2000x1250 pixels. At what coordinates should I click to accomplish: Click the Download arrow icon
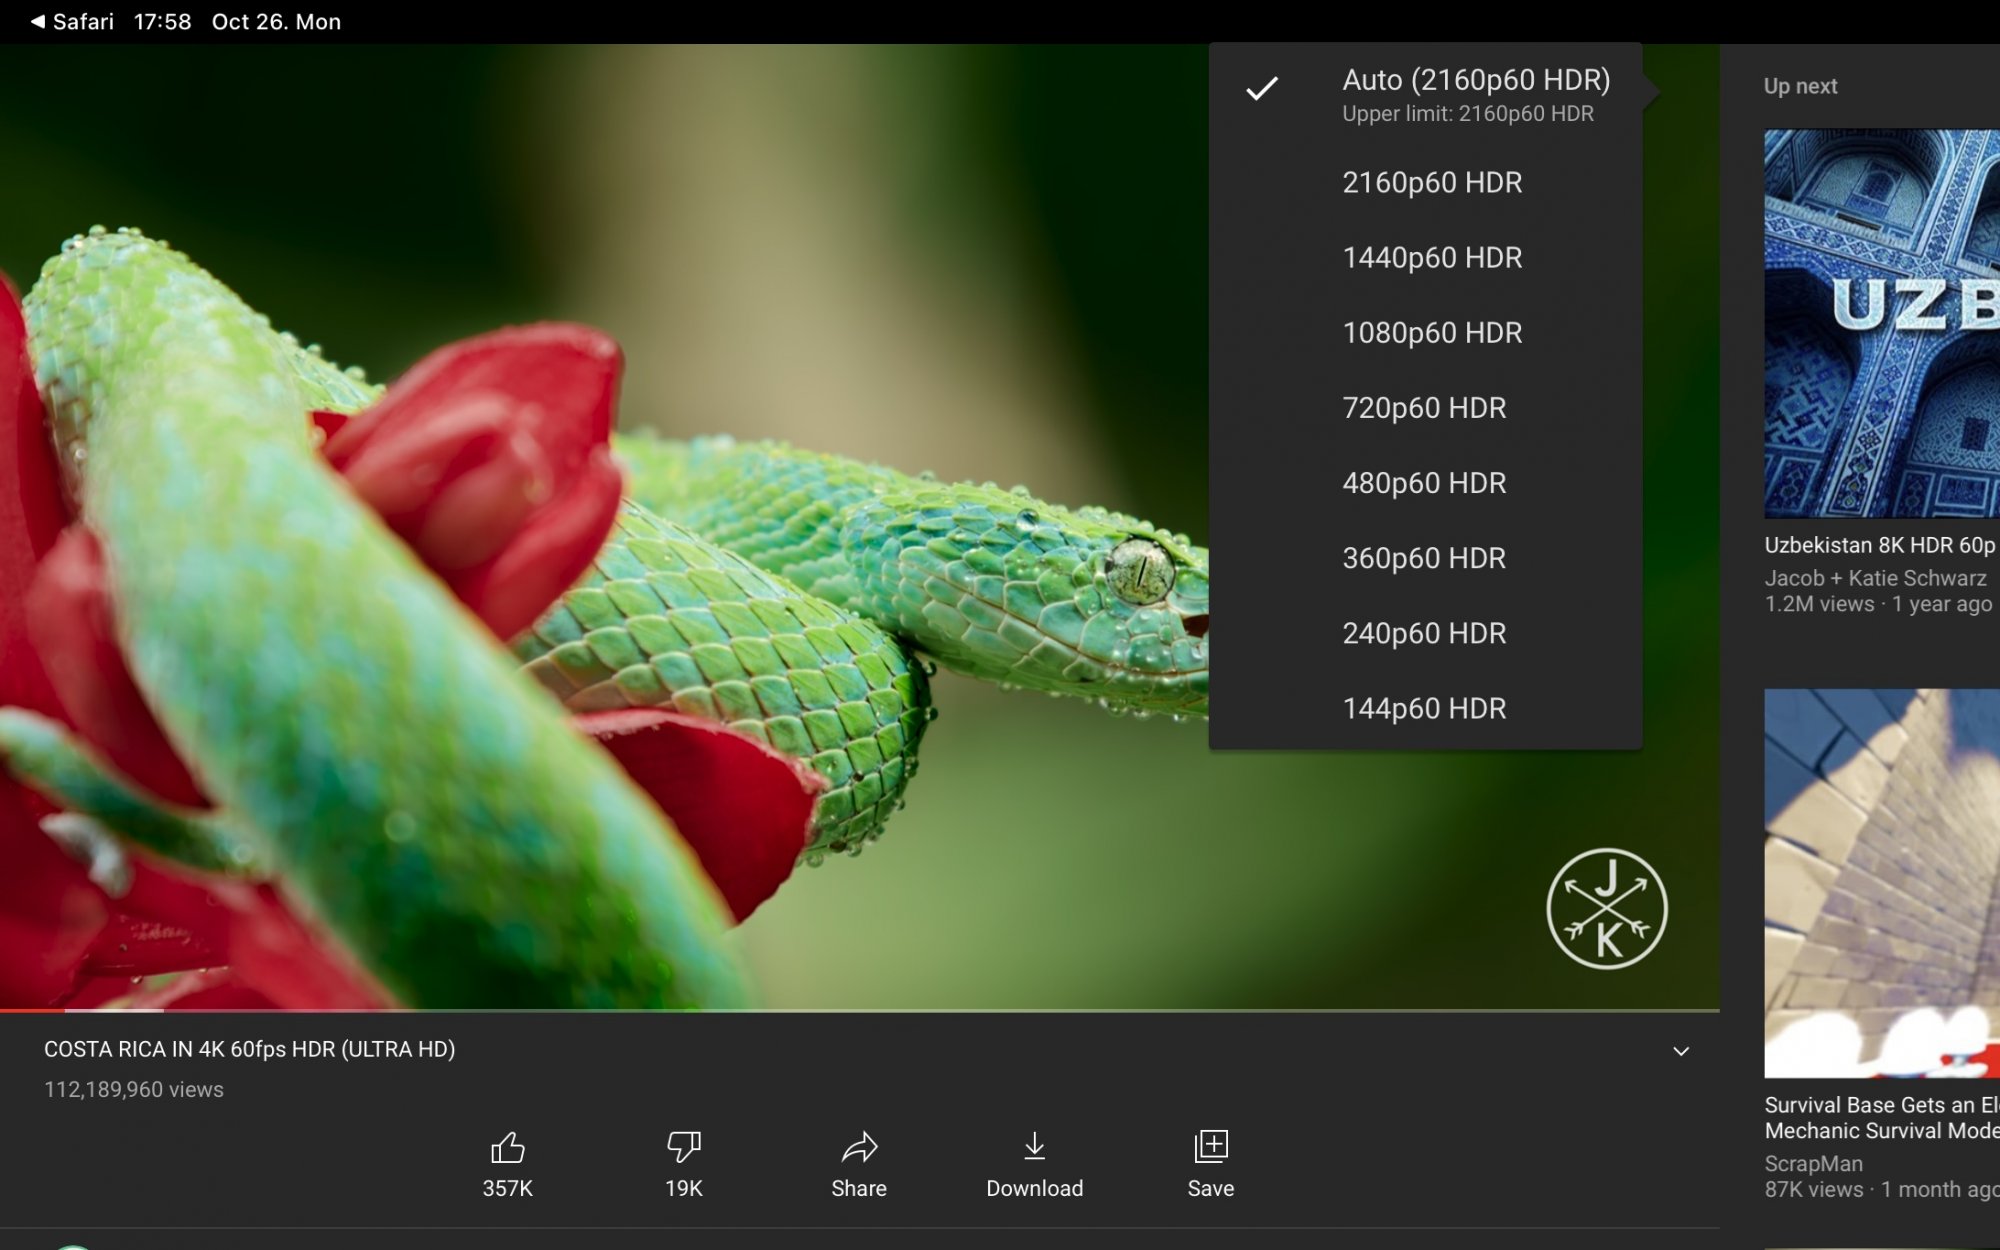tap(1034, 1147)
